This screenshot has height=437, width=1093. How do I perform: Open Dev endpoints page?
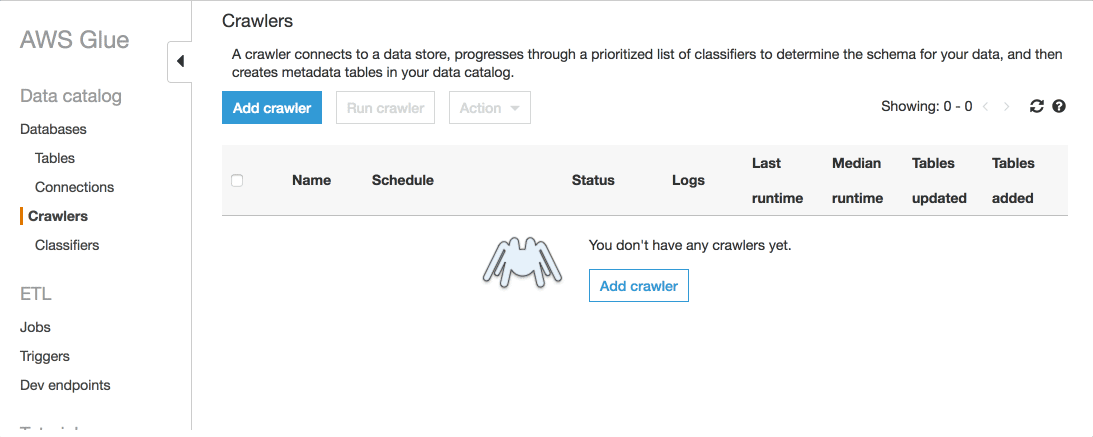65,385
